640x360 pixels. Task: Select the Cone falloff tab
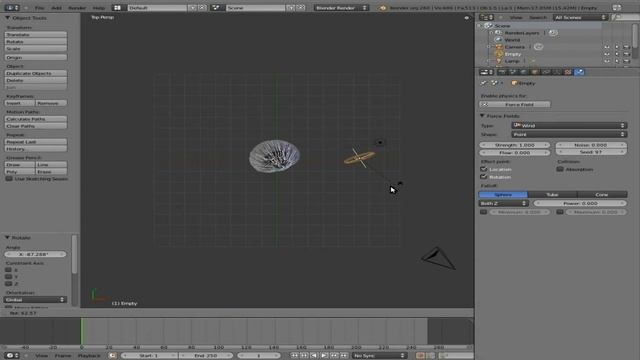[x=602, y=195]
